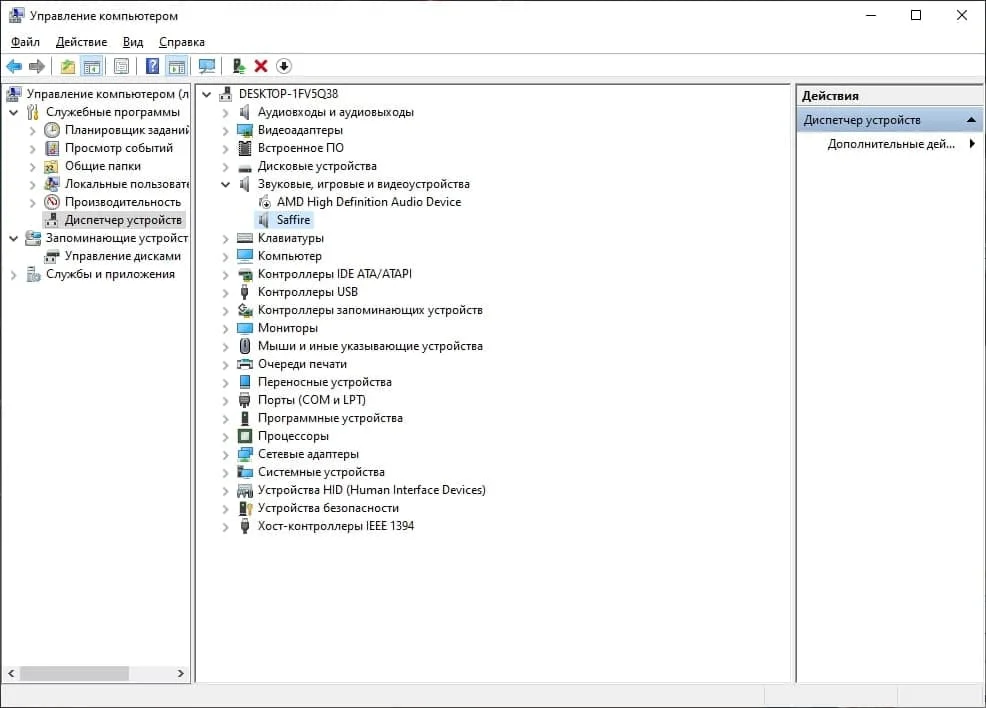Expand the Хост-контроллеры IEEE 1394 node
The width and height of the screenshot is (986, 708).
225,526
